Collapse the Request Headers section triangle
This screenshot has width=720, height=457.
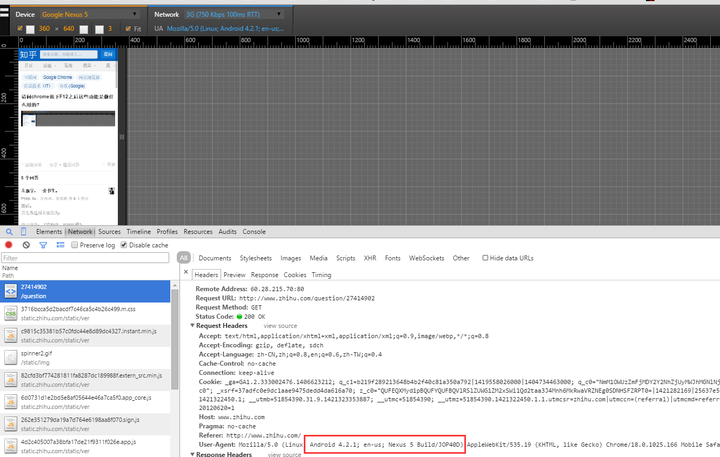(192, 325)
